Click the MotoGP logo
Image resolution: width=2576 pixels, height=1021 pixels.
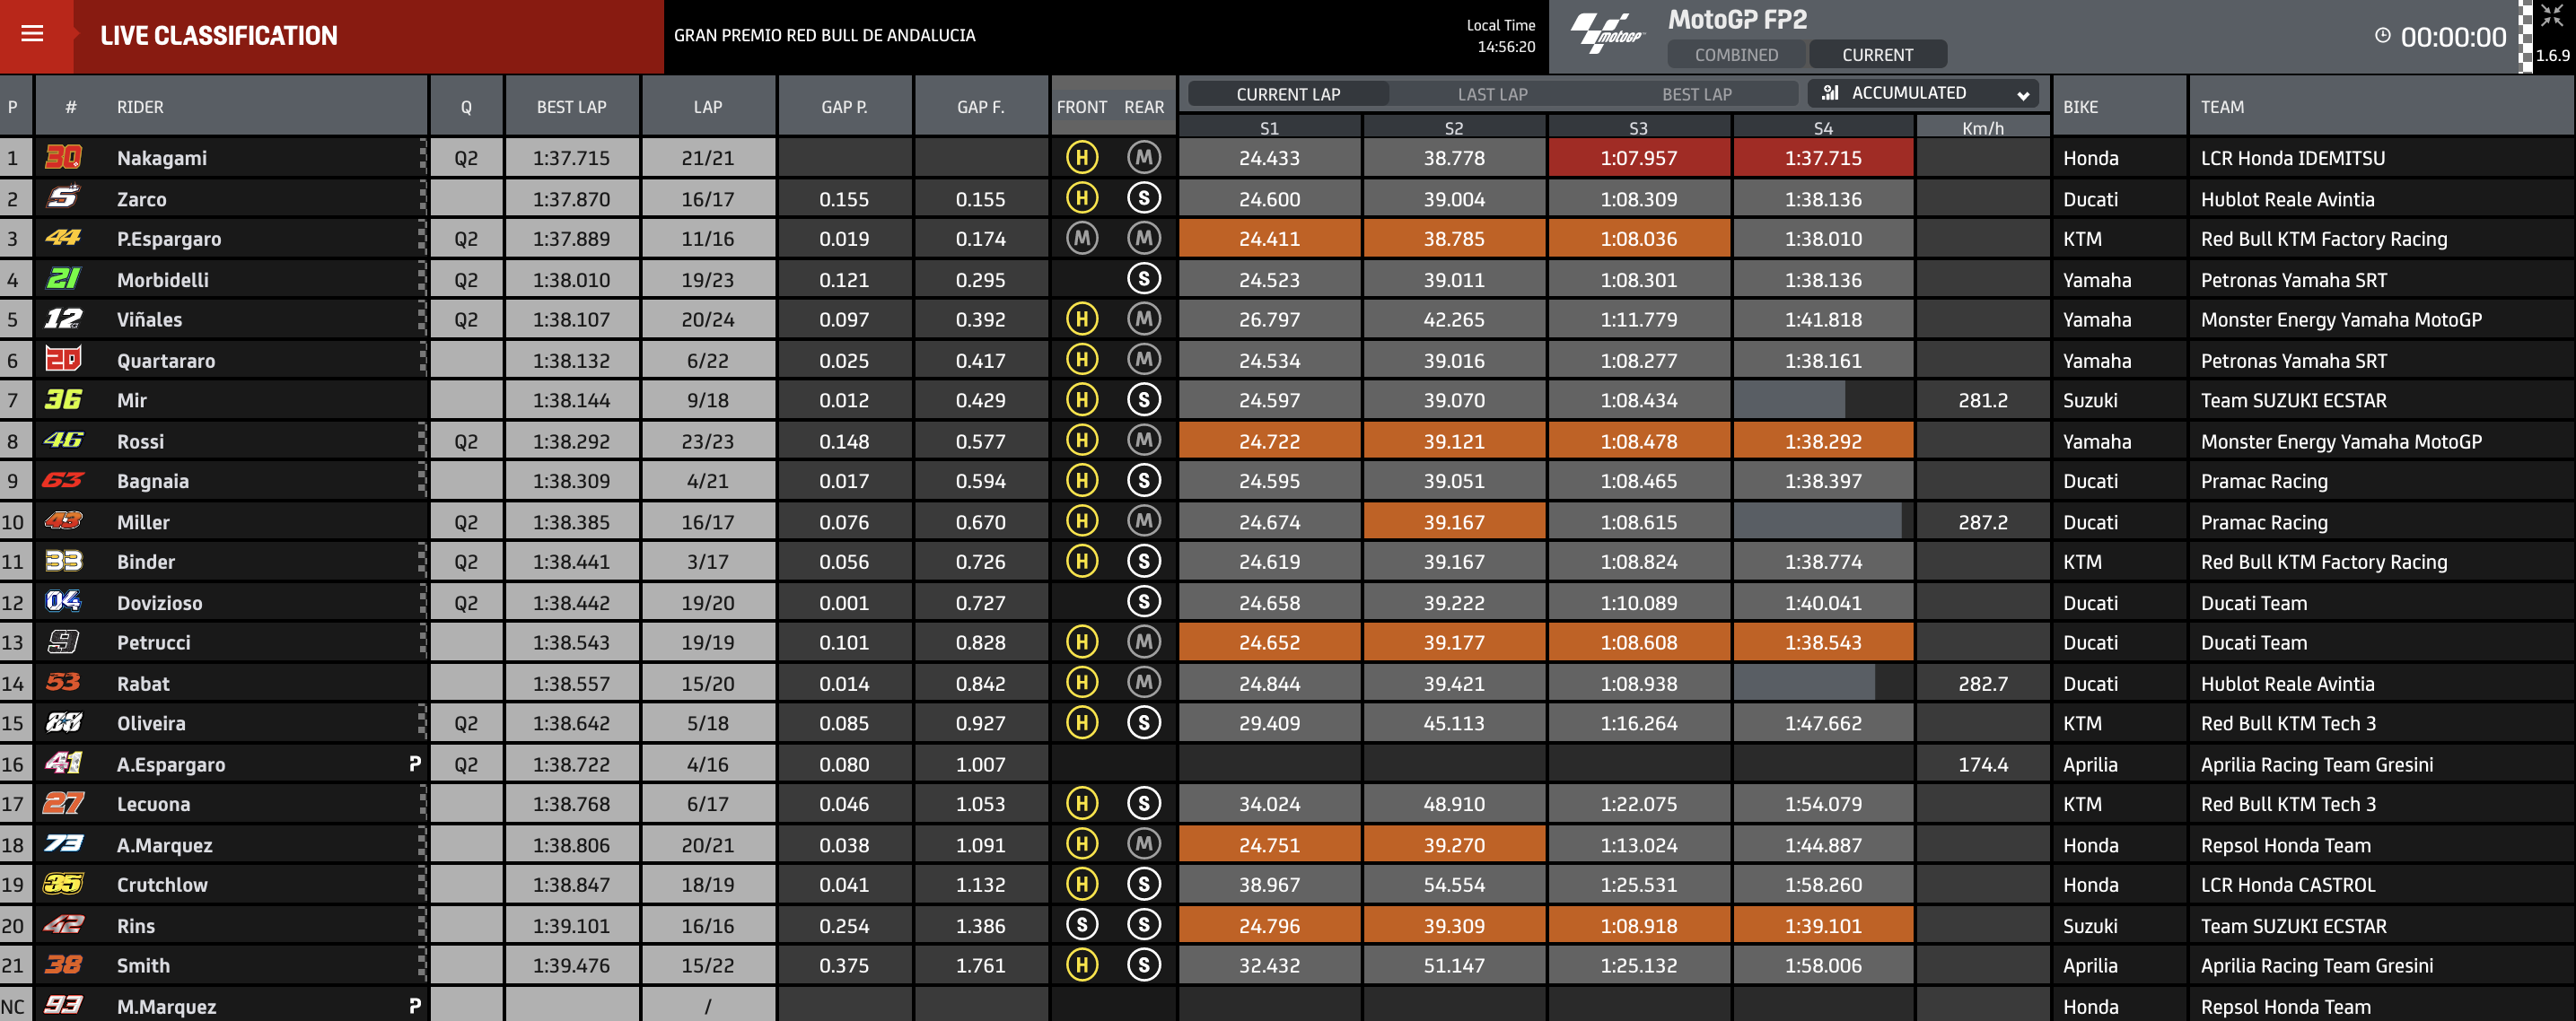click(x=1607, y=33)
